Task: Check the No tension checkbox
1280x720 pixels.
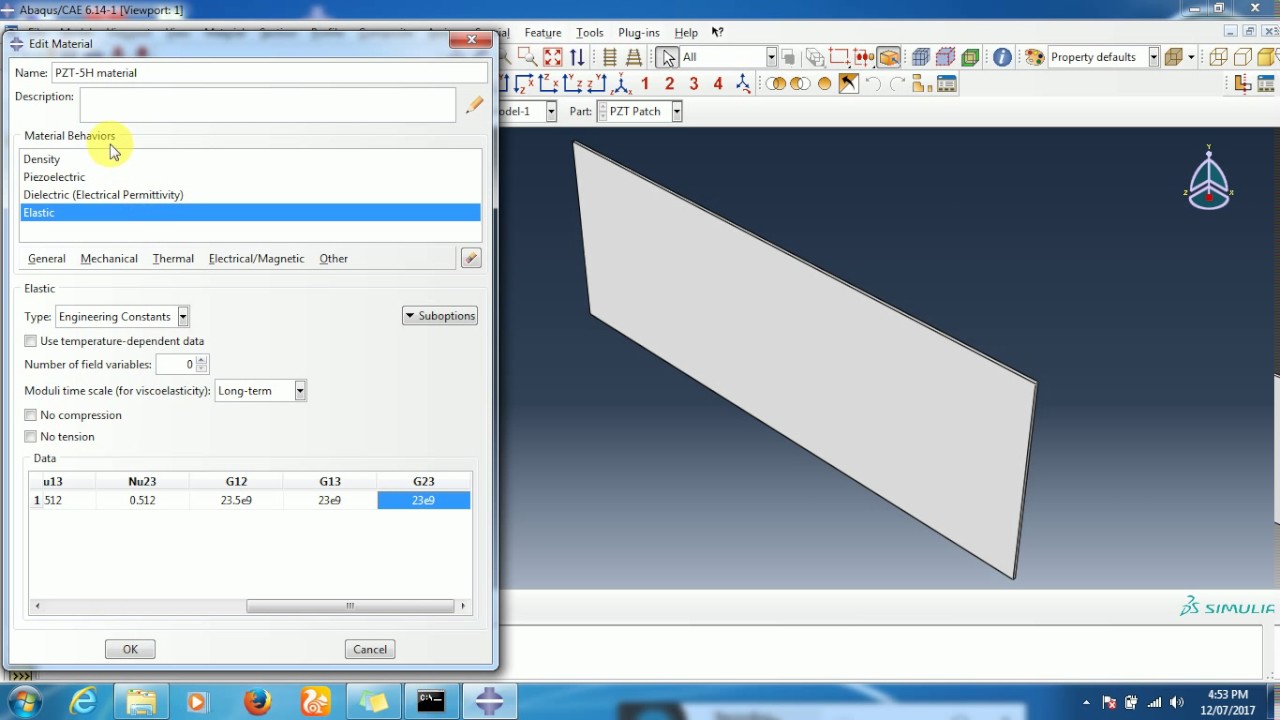Action: click(x=30, y=437)
